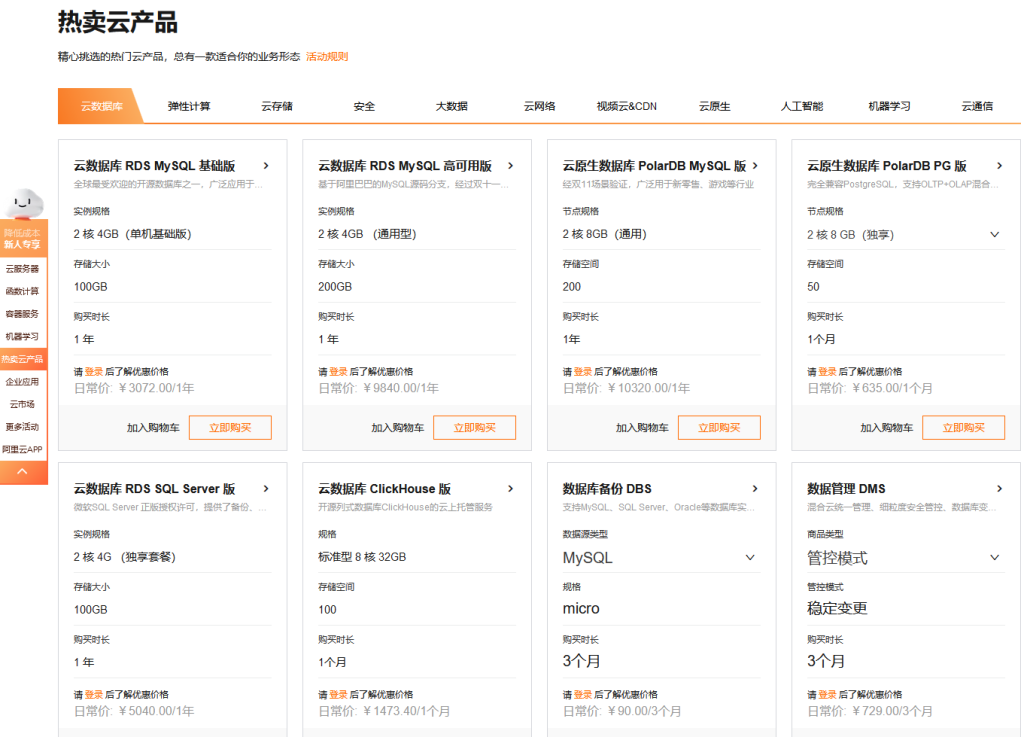Image resolution: width=1024 pixels, height=737 pixels.
Task: Click 登录 link in RDS SQL Server 版 card
Action: (94, 695)
